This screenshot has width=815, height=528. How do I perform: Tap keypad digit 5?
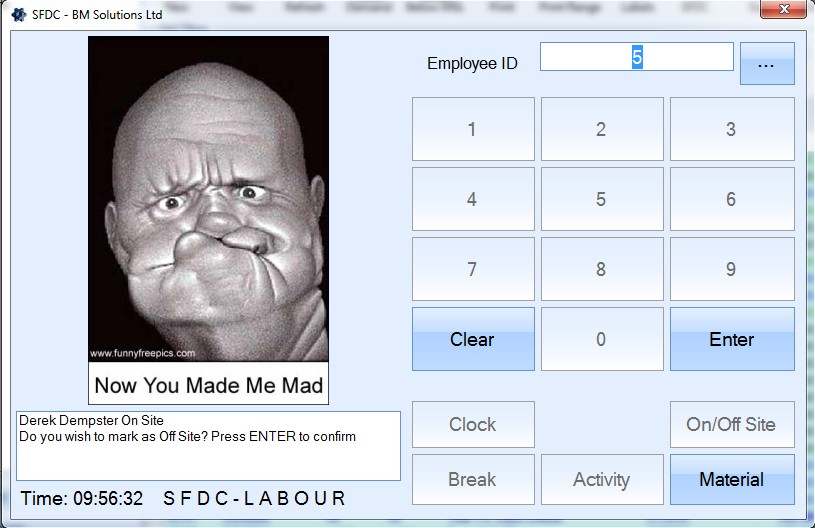pos(602,199)
